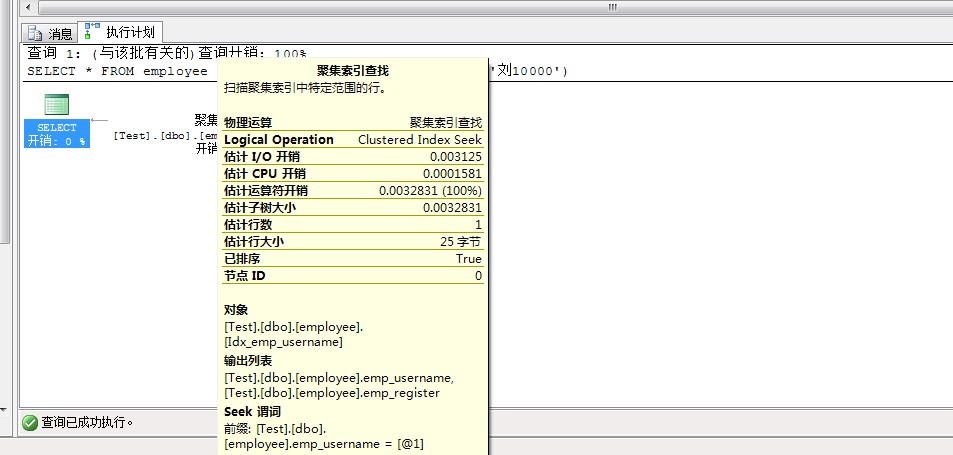This screenshot has height=455, width=953.
Task: Click the horizontal scrollbar left arrow
Action: point(28,7)
